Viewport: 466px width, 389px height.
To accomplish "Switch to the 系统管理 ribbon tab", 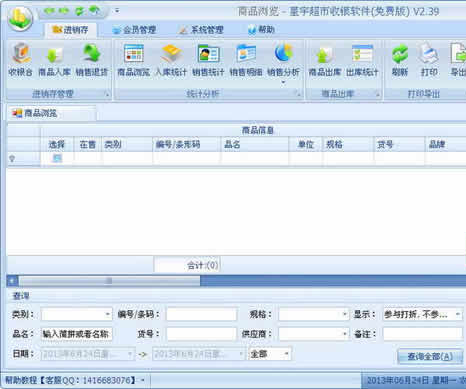I will (202, 30).
